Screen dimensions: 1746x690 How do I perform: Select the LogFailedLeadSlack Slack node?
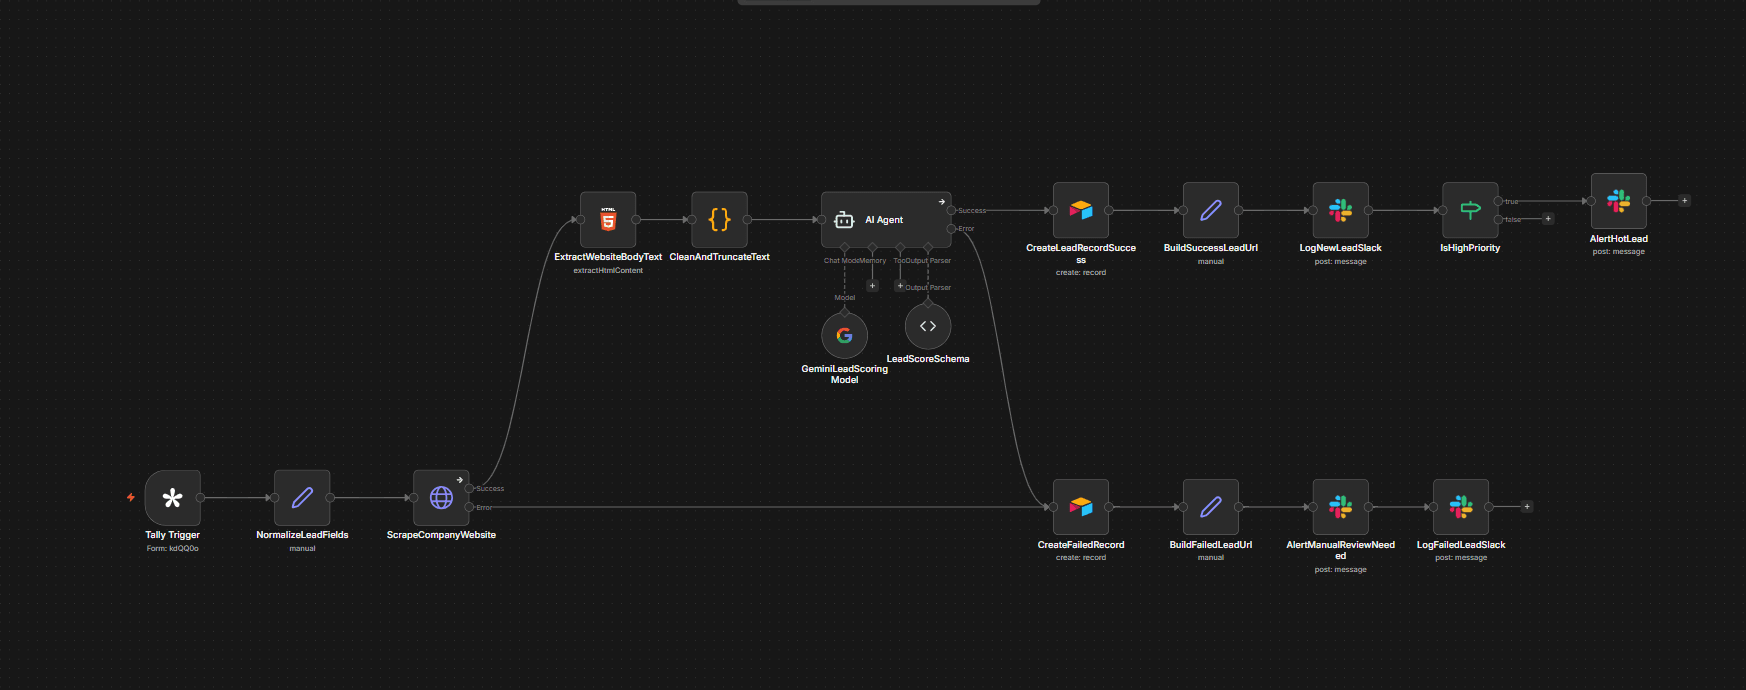1461,507
